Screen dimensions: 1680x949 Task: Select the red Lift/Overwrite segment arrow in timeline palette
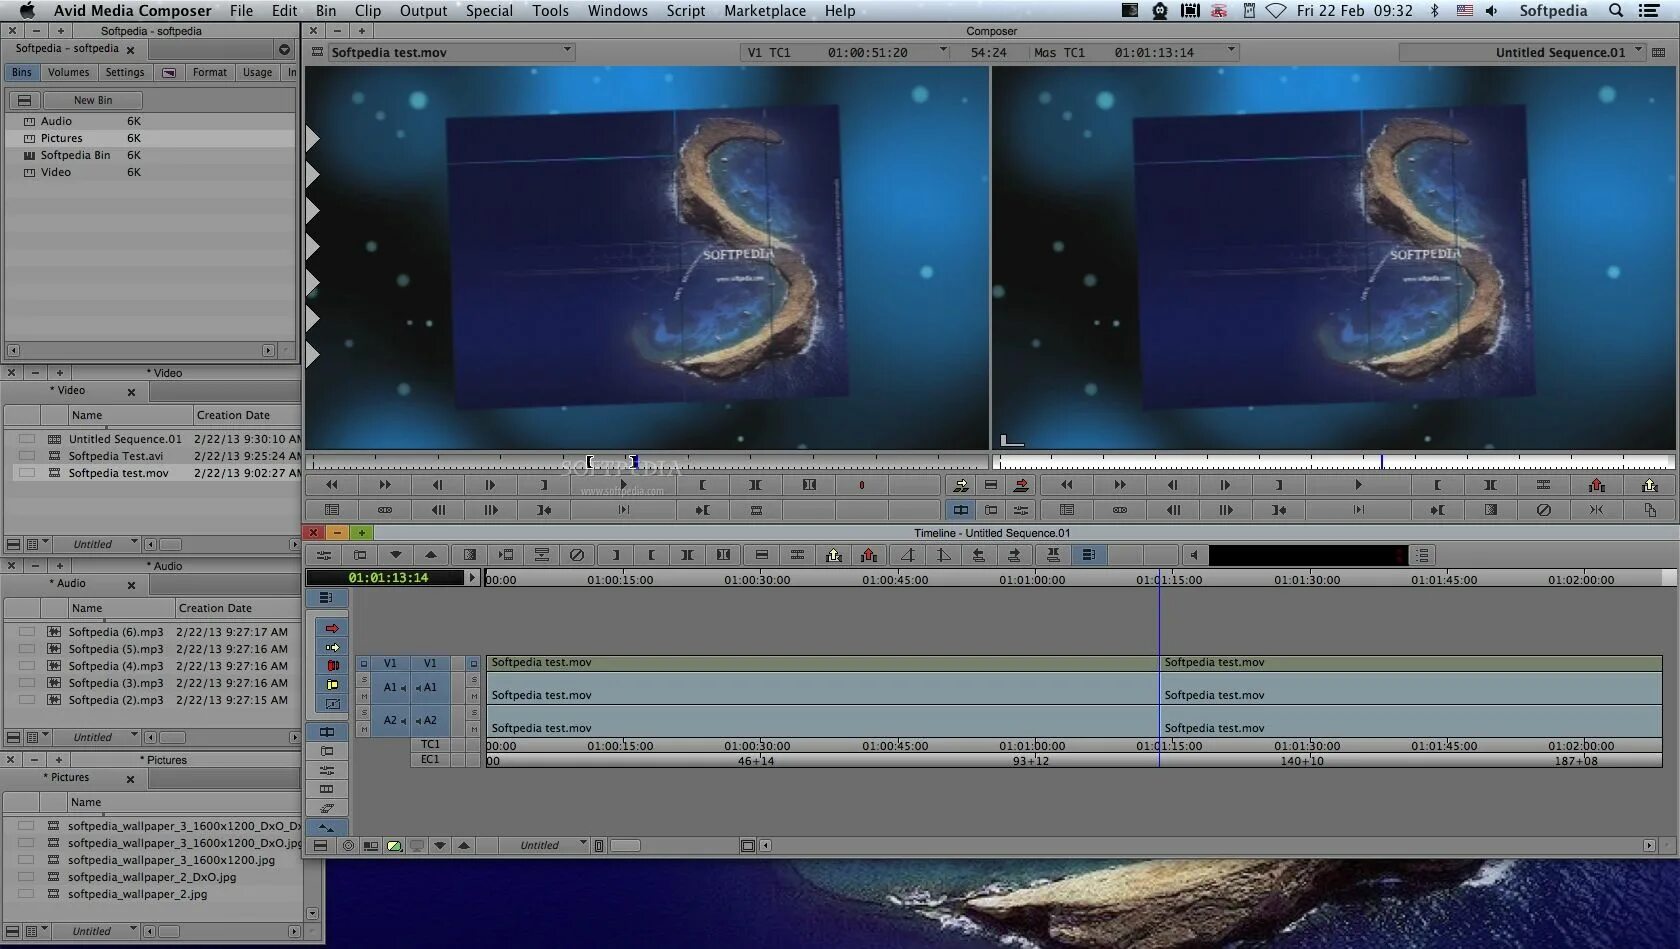(332, 628)
